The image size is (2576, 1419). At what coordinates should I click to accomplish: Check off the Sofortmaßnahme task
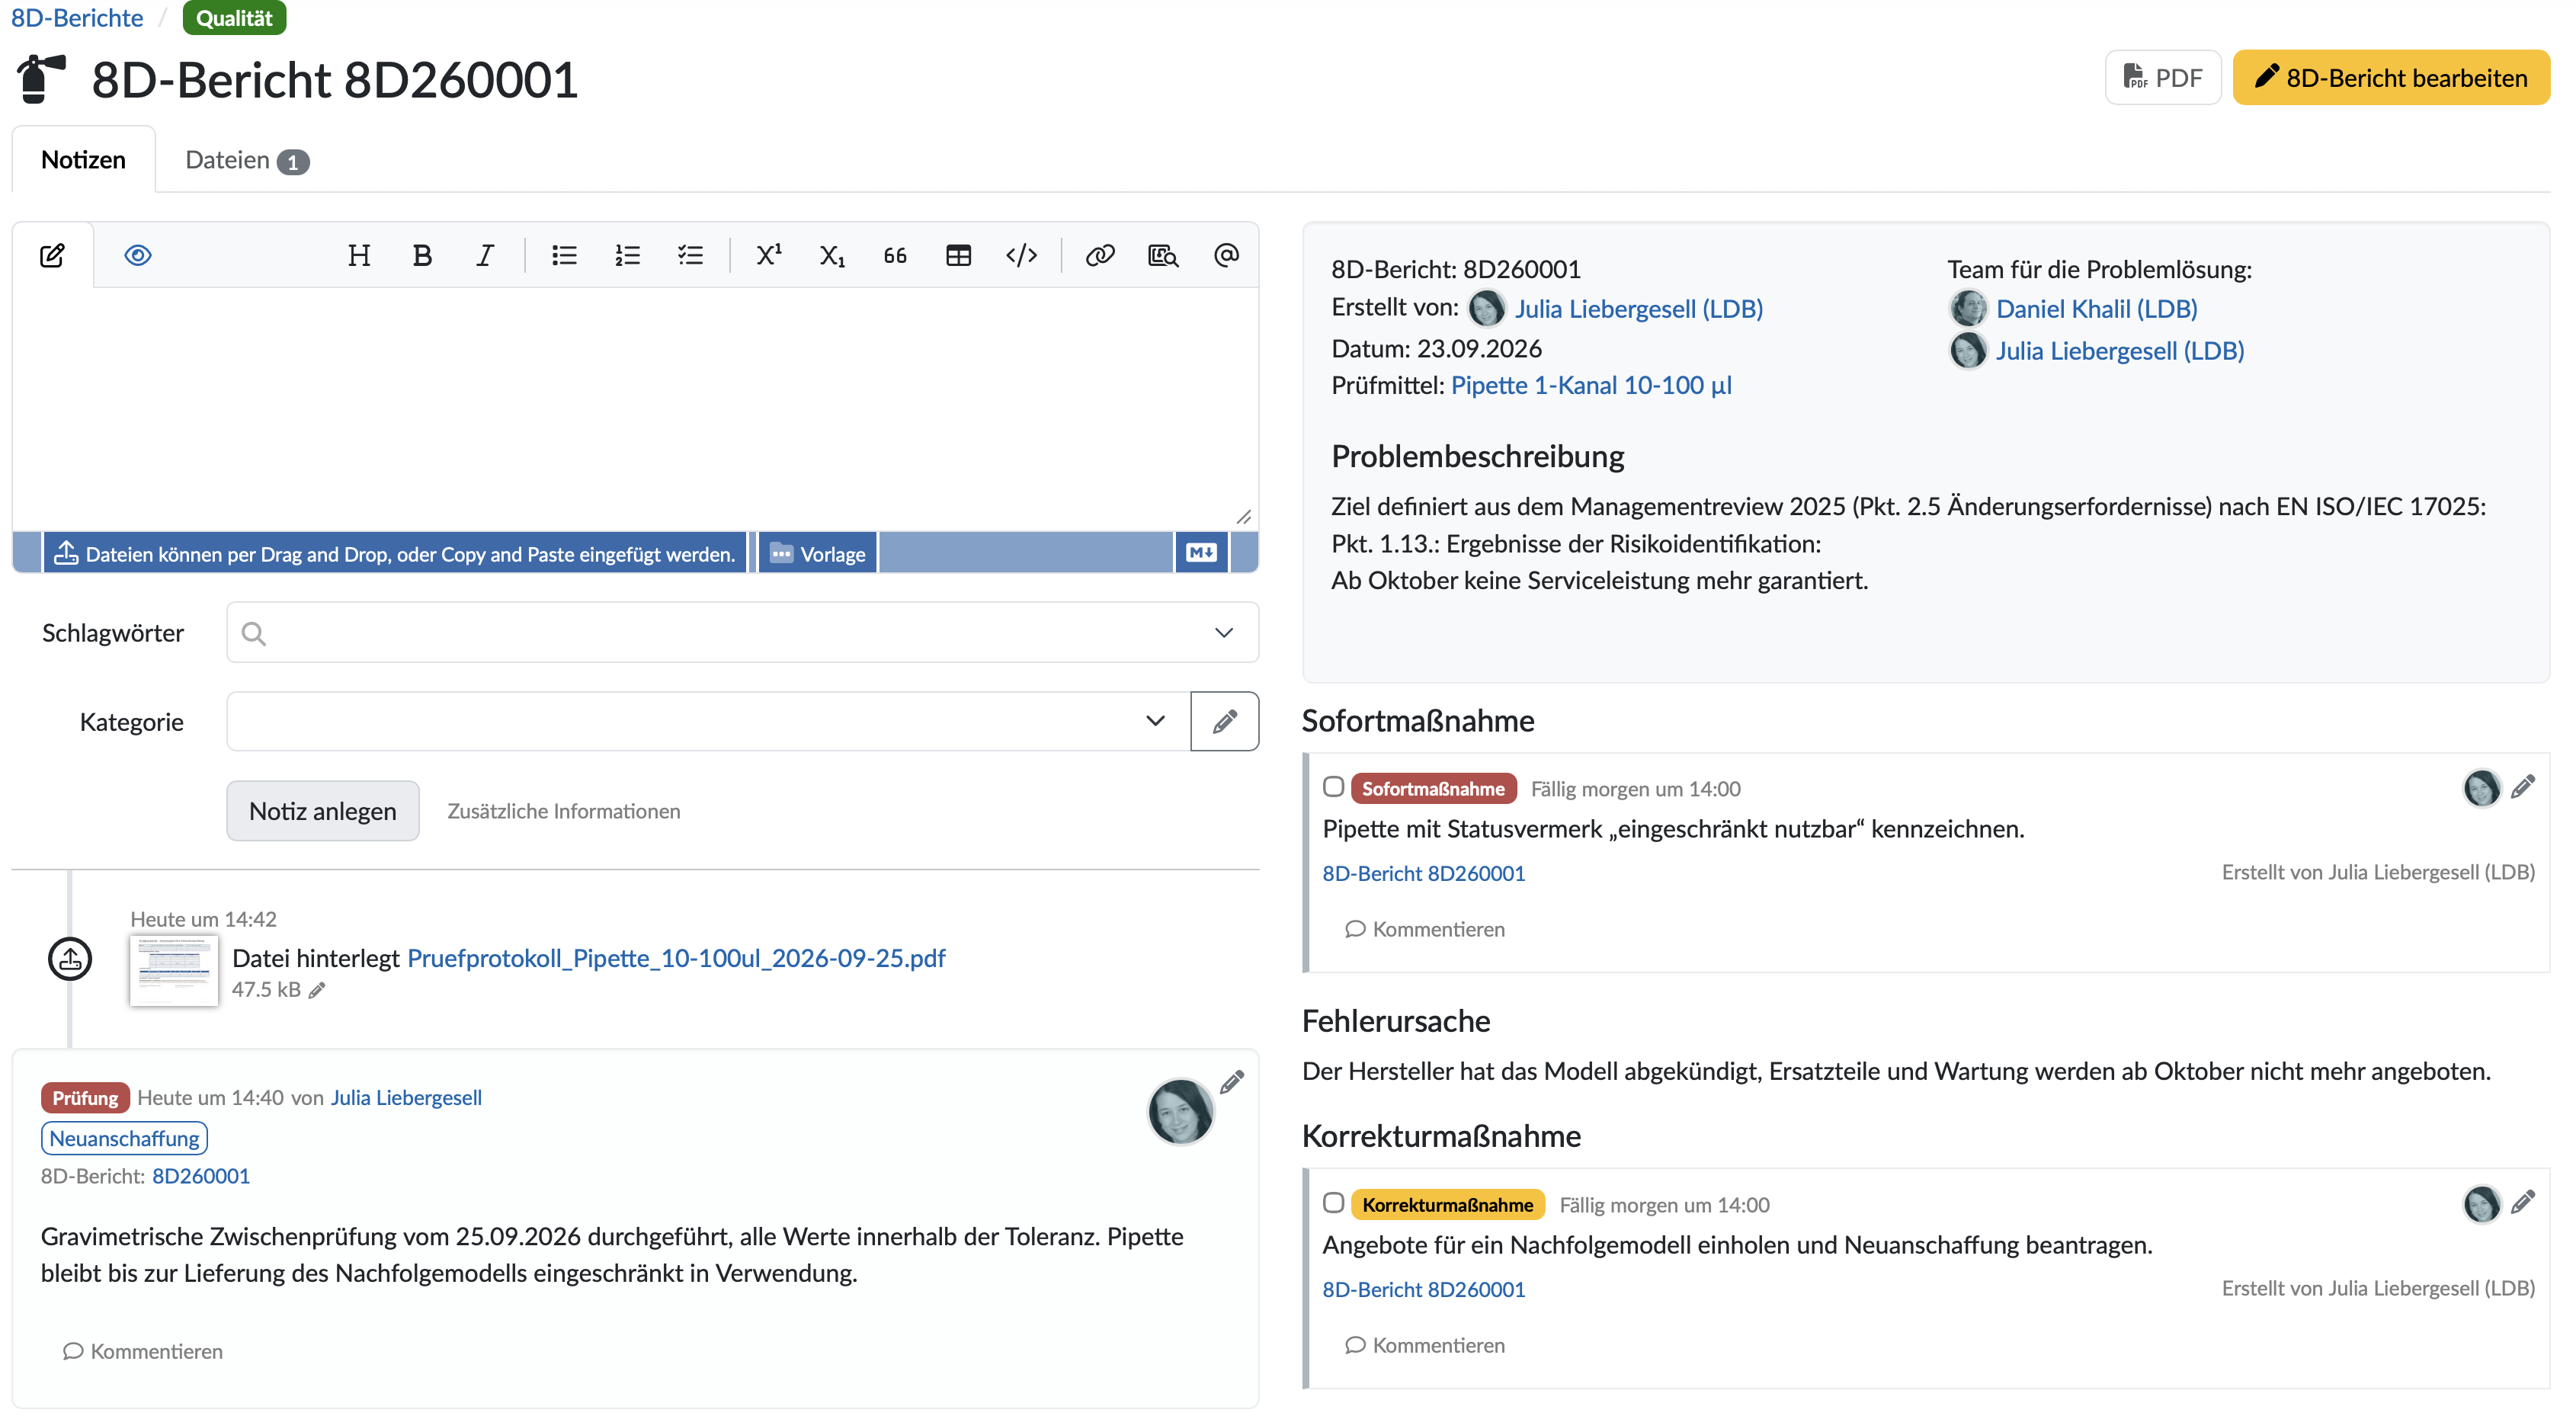pyautogui.click(x=1333, y=787)
